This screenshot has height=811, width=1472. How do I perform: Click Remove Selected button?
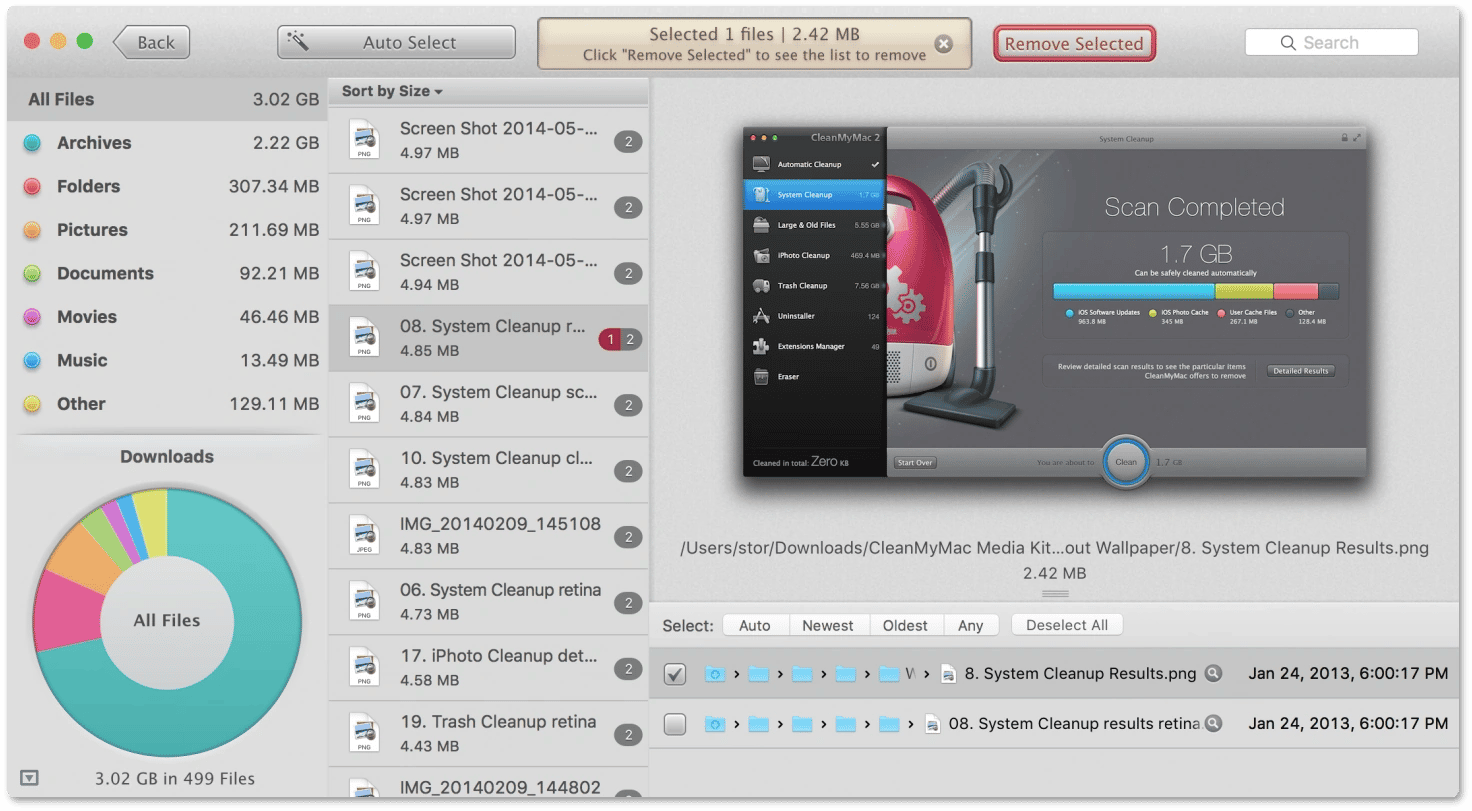(1074, 44)
